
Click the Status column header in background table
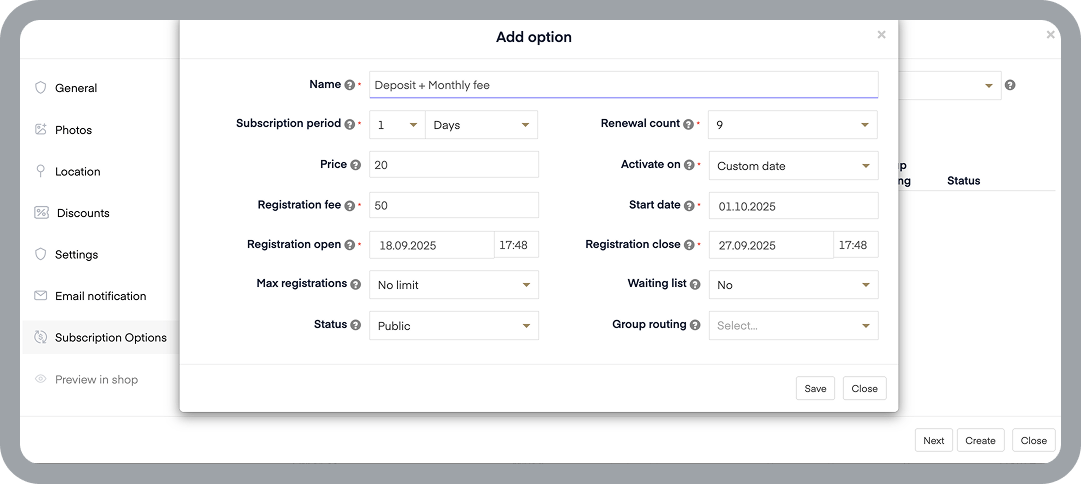tap(963, 181)
